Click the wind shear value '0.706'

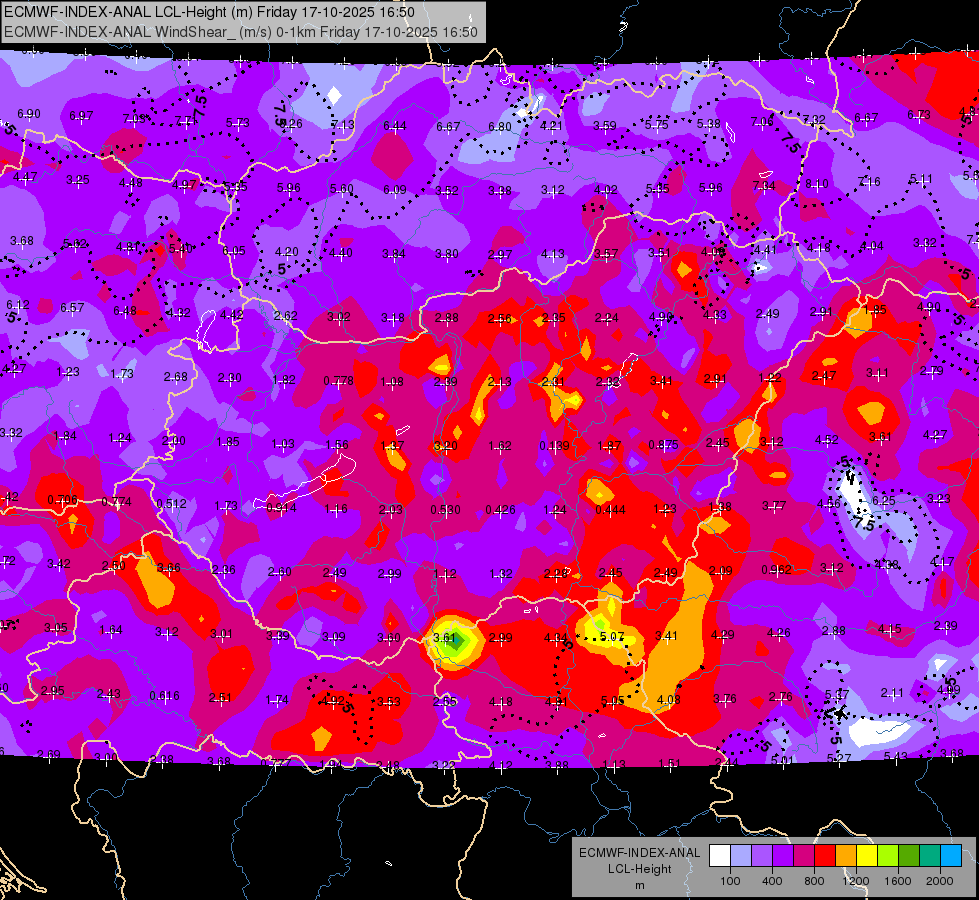point(62,500)
